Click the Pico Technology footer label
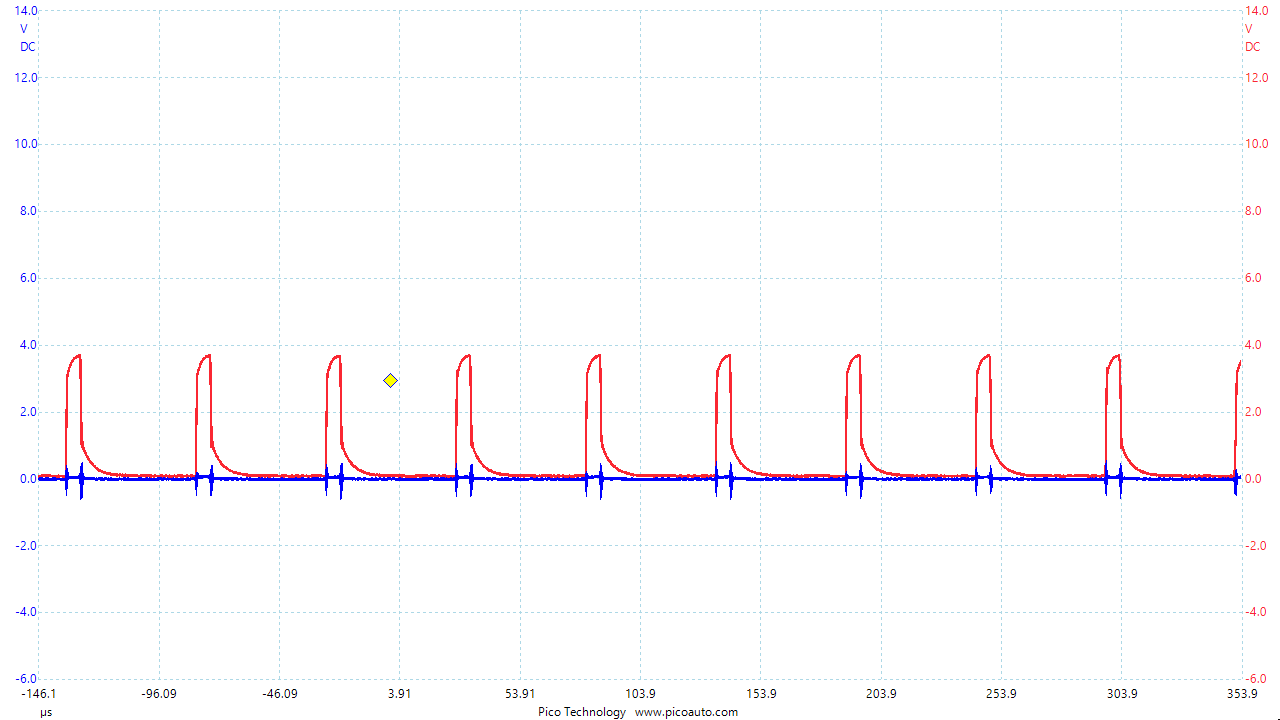This screenshot has height=720, width=1280. (x=582, y=712)
